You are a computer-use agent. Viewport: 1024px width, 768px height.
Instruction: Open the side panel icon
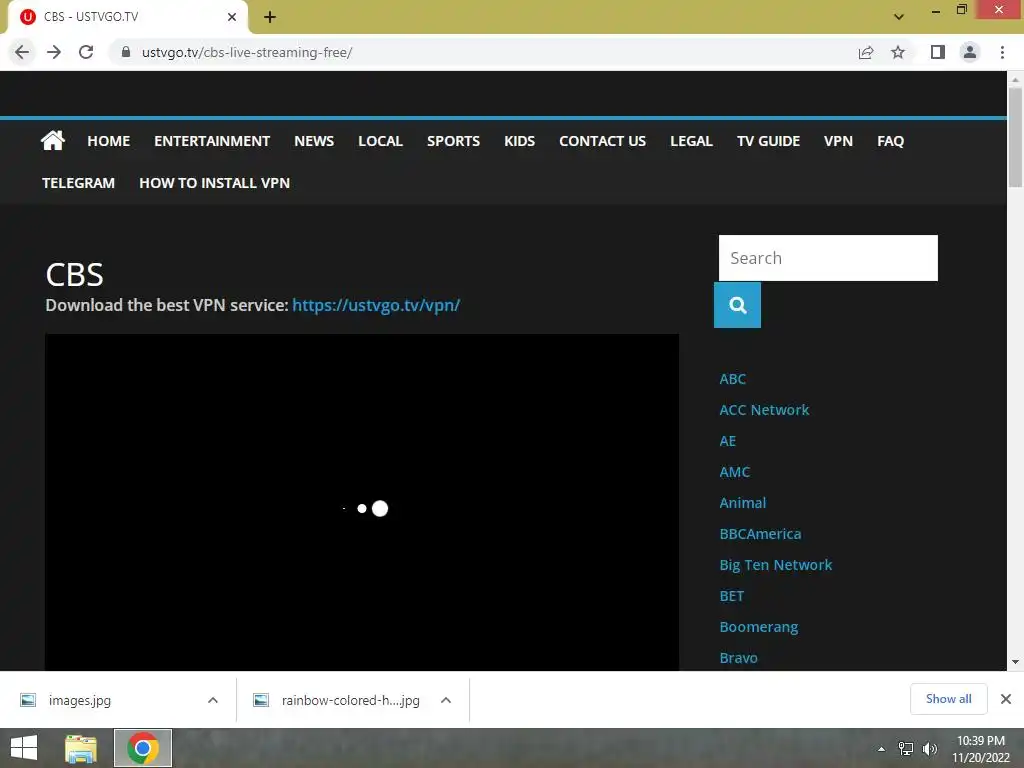[938, 52]
